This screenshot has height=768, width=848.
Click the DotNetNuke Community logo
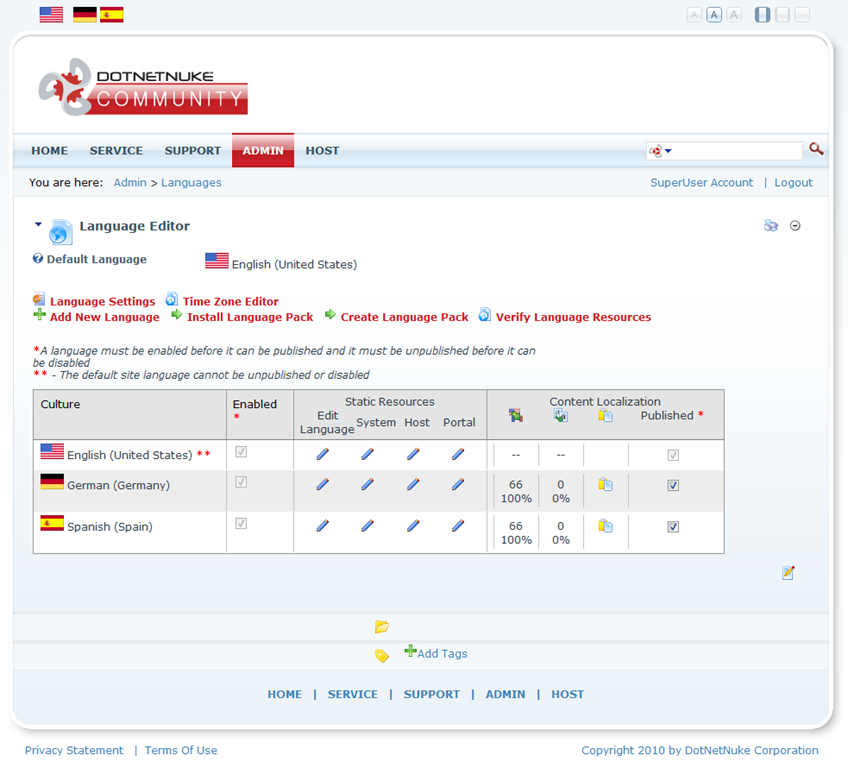[143, 87]
